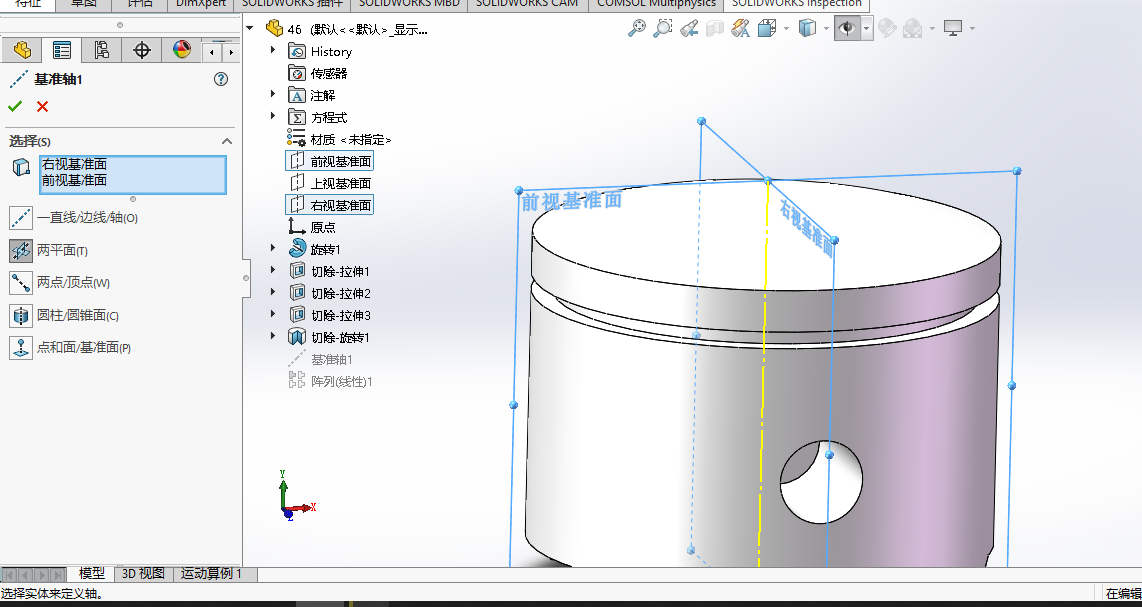The image size is (1142, 607).
Task: Expand the History tree node
Action: point(273,50)
